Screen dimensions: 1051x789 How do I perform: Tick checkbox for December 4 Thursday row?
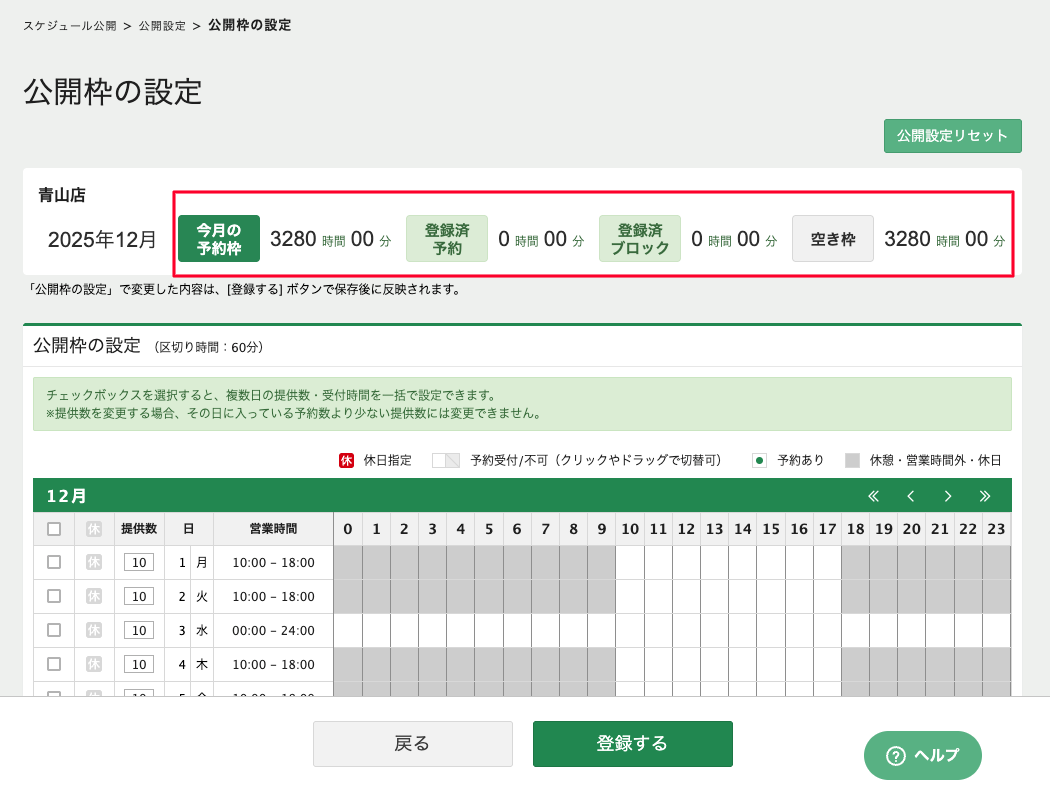(54, 664)
